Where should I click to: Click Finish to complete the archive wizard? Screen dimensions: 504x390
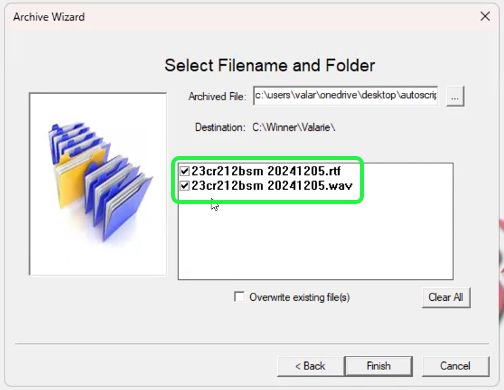(x=379, y=366)
